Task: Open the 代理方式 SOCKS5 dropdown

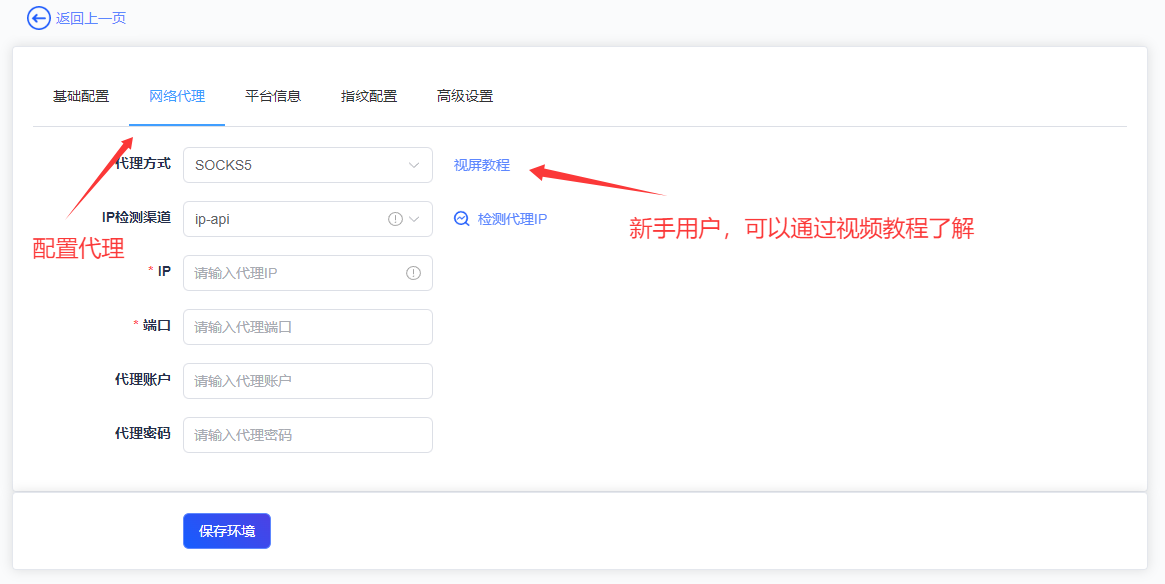Action: point(295,165)
